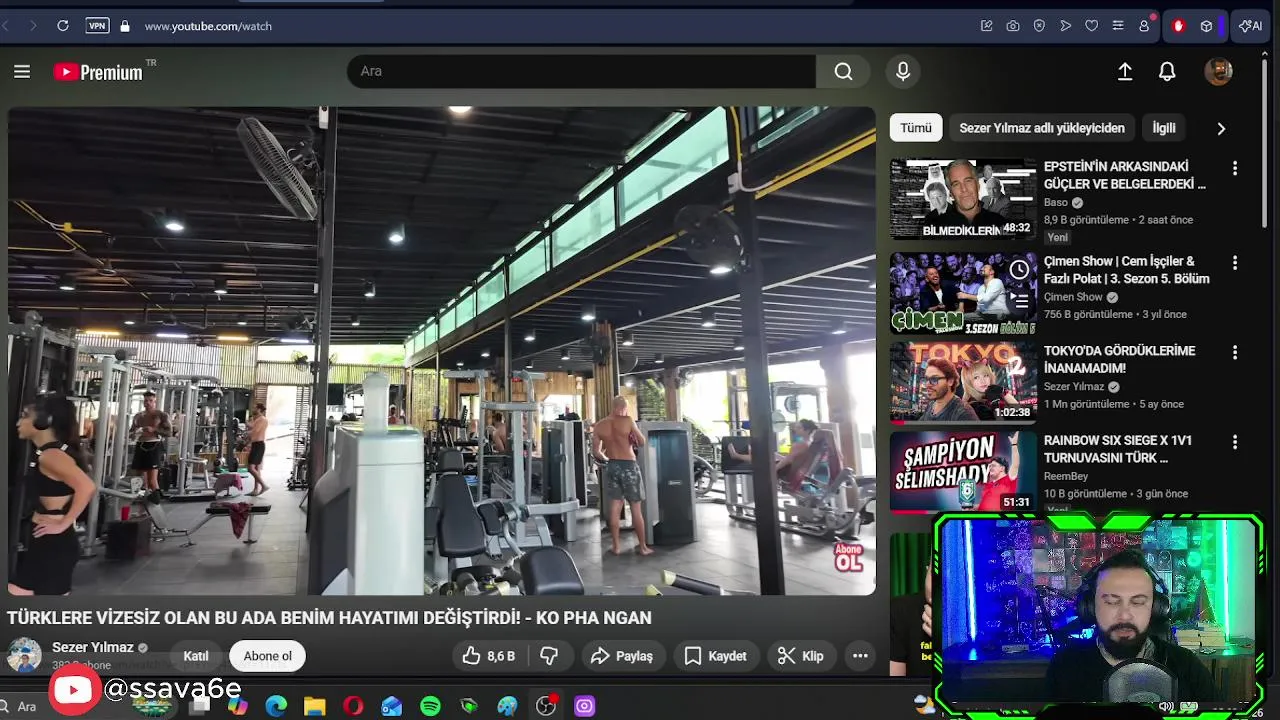The width and height of the screenshot is (1280, 720).
Task: Select Sezer Yılmaz adlı yükleyiciden chip
Action: coord(1042,128)
